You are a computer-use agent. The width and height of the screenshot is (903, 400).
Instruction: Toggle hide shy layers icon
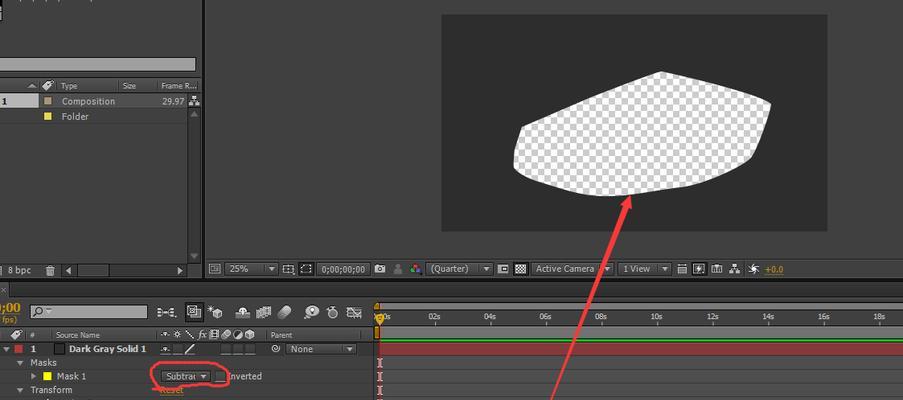coord(243,312)
